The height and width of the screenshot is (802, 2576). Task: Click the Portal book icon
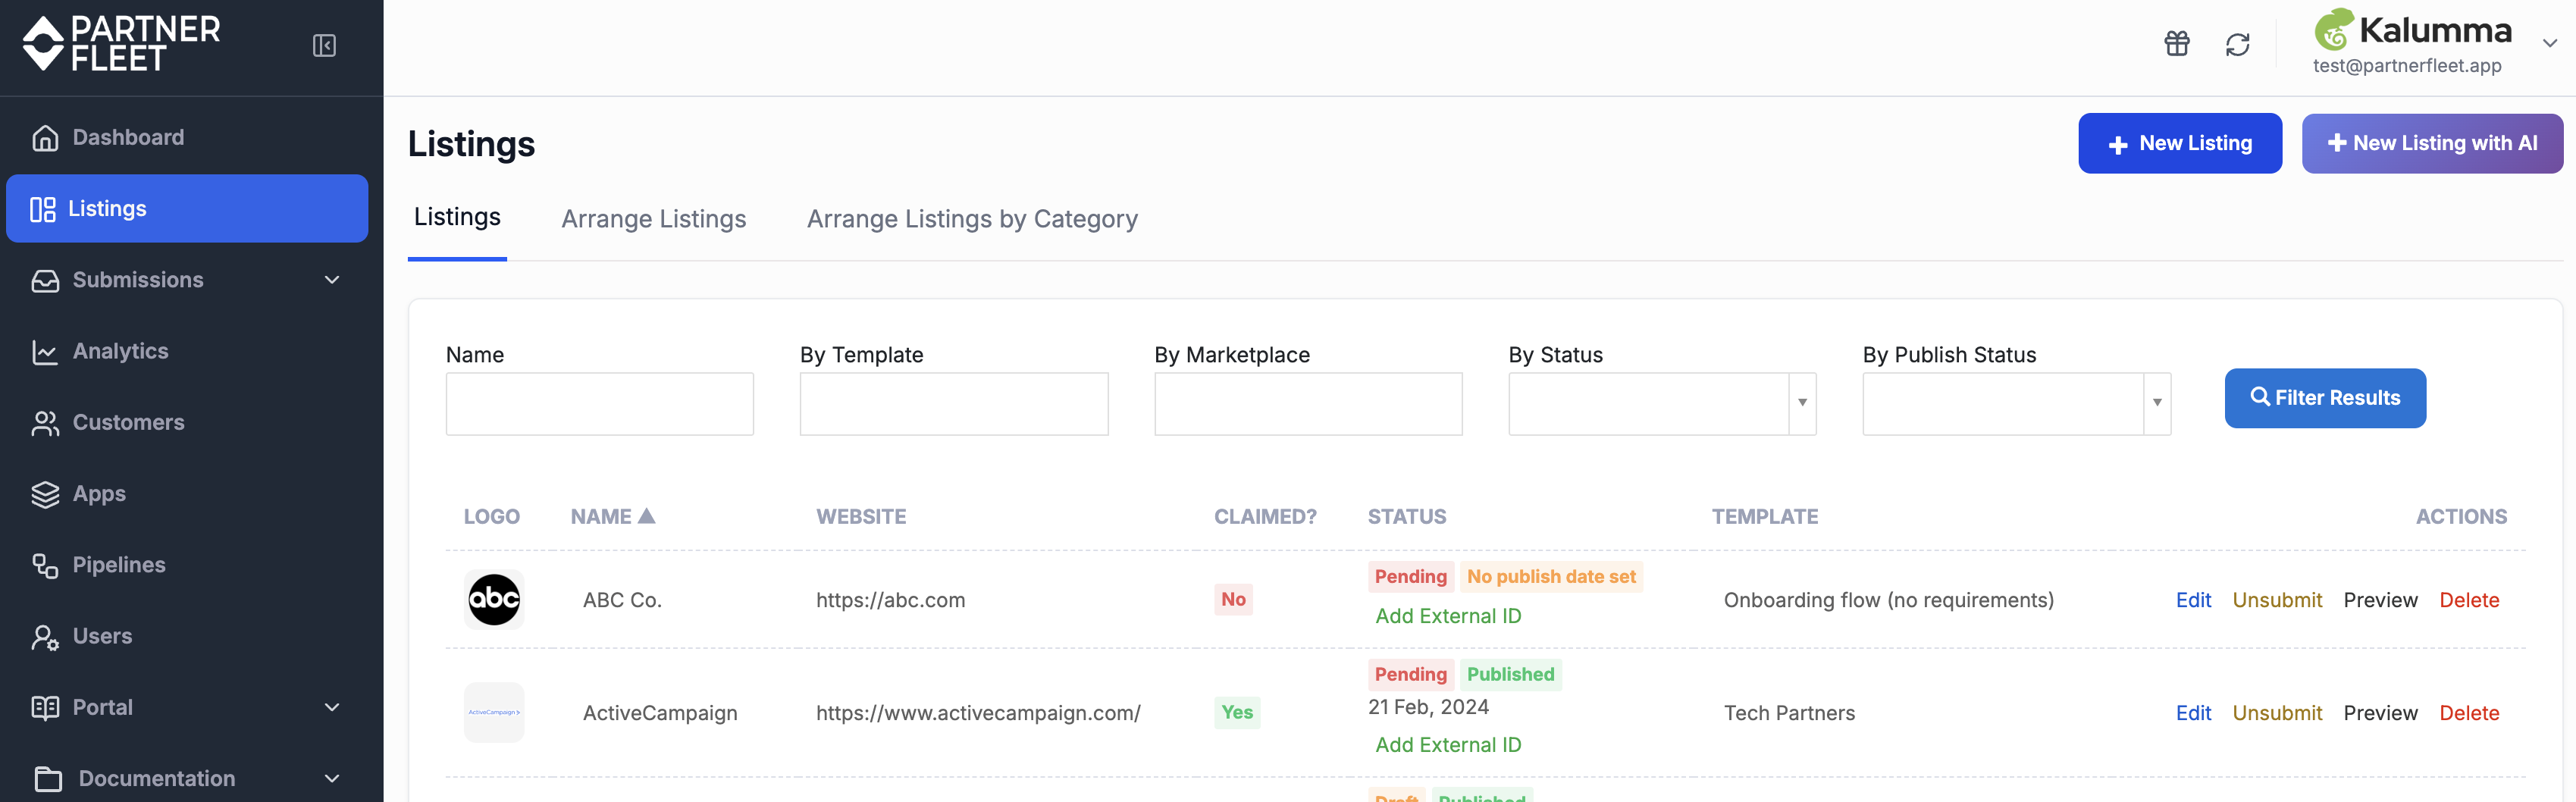click(45, 708)
